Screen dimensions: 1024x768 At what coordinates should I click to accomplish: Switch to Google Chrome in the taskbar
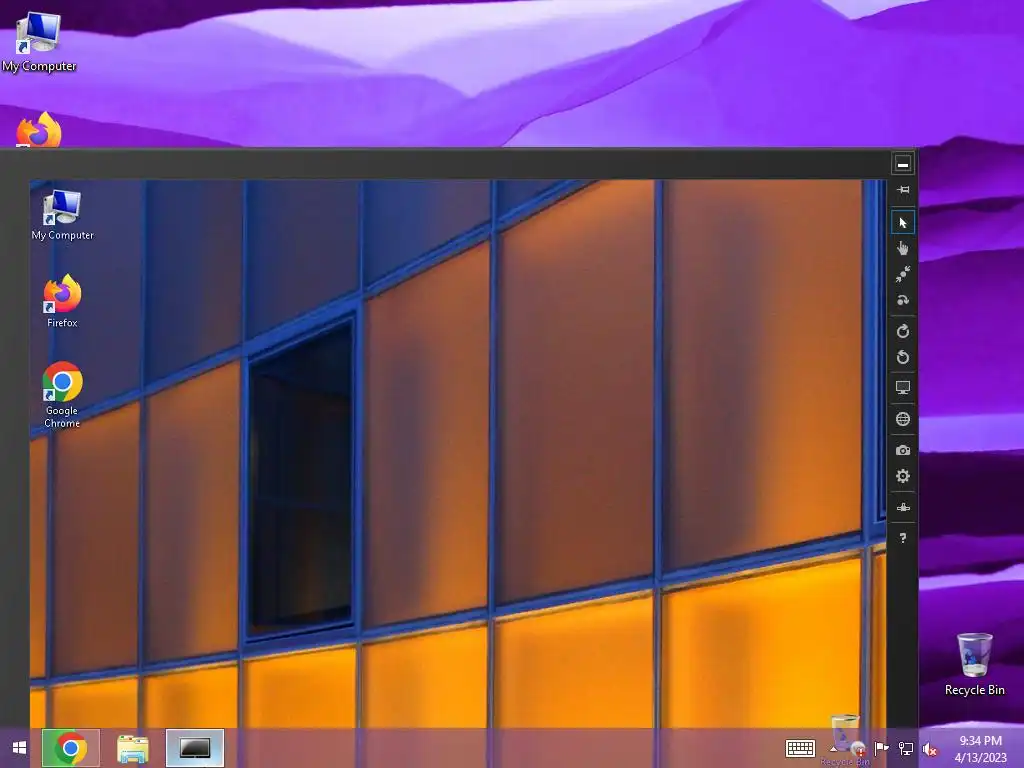click(x=71, y=748)
